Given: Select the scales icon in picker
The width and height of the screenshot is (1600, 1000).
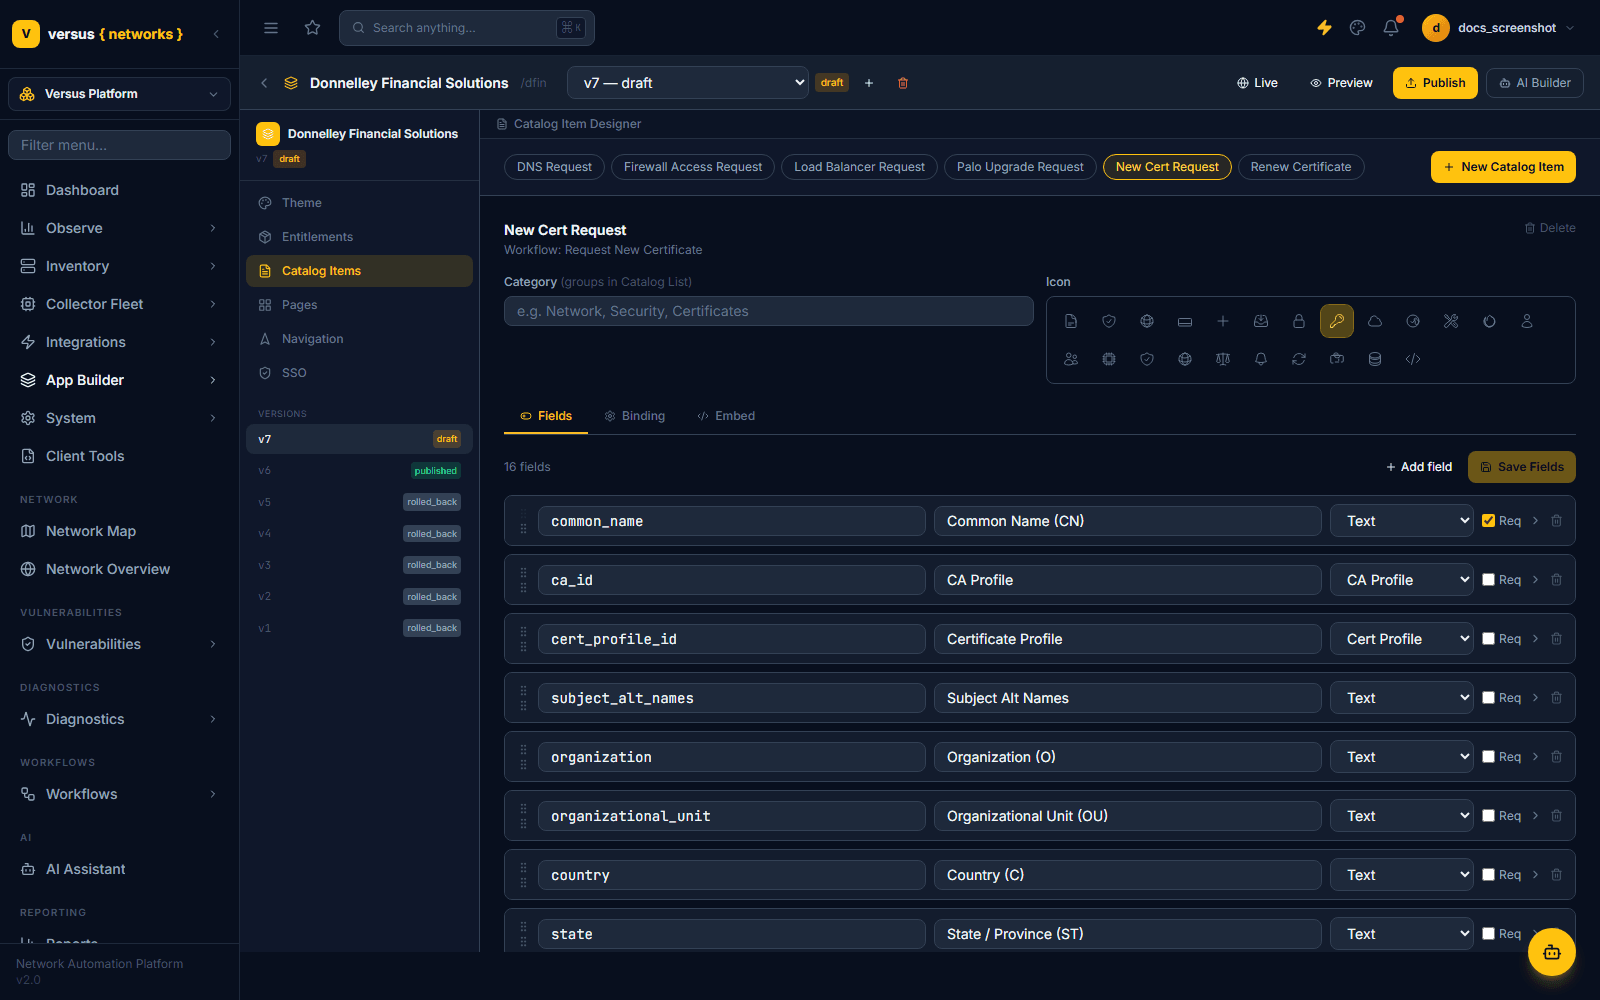Looking at the screenshot, I should coord(1223,359).
